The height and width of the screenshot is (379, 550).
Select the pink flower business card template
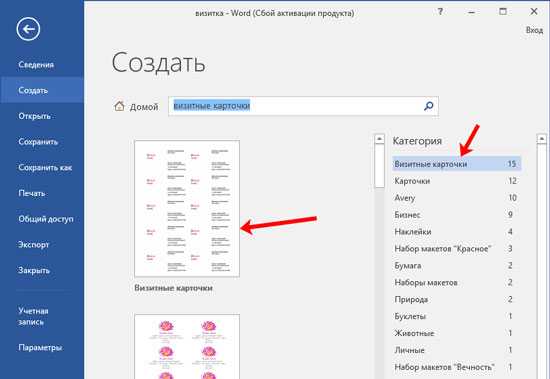pos(187,346)
